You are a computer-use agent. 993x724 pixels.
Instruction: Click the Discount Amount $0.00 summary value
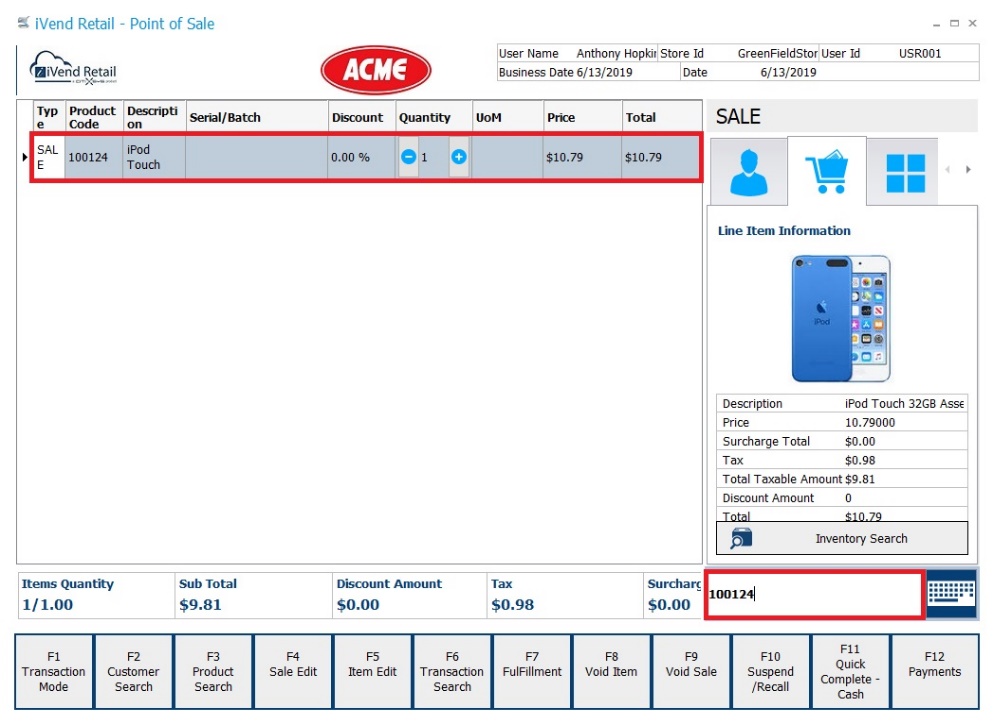[x=358, y=605]
